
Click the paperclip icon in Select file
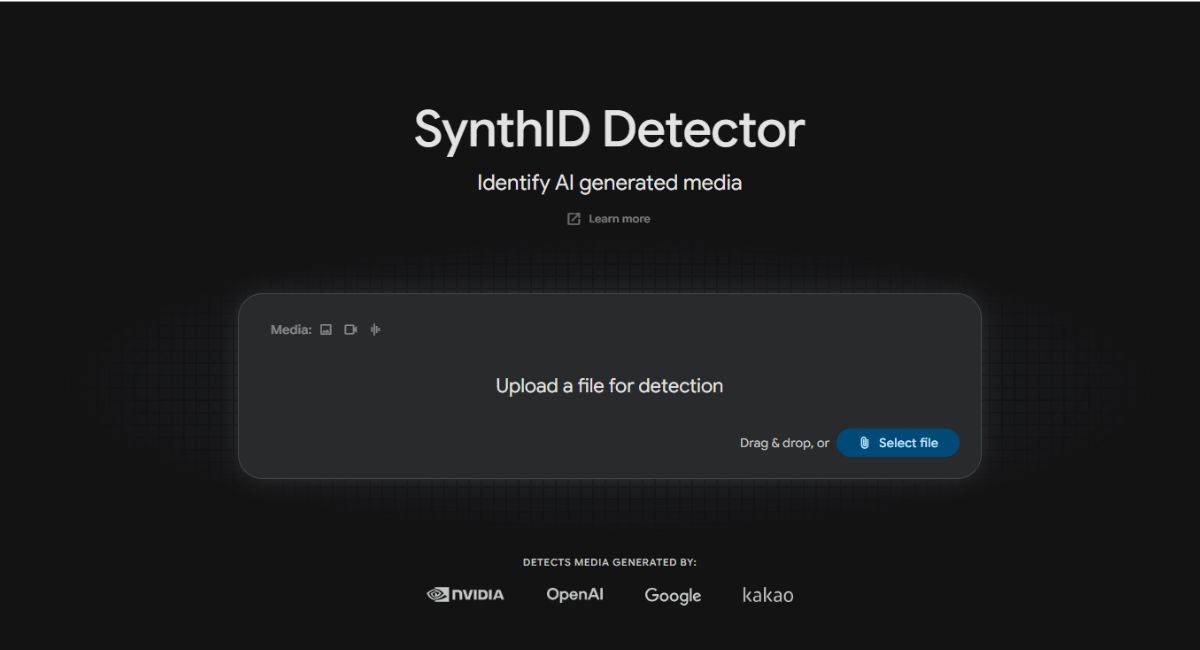864,443
